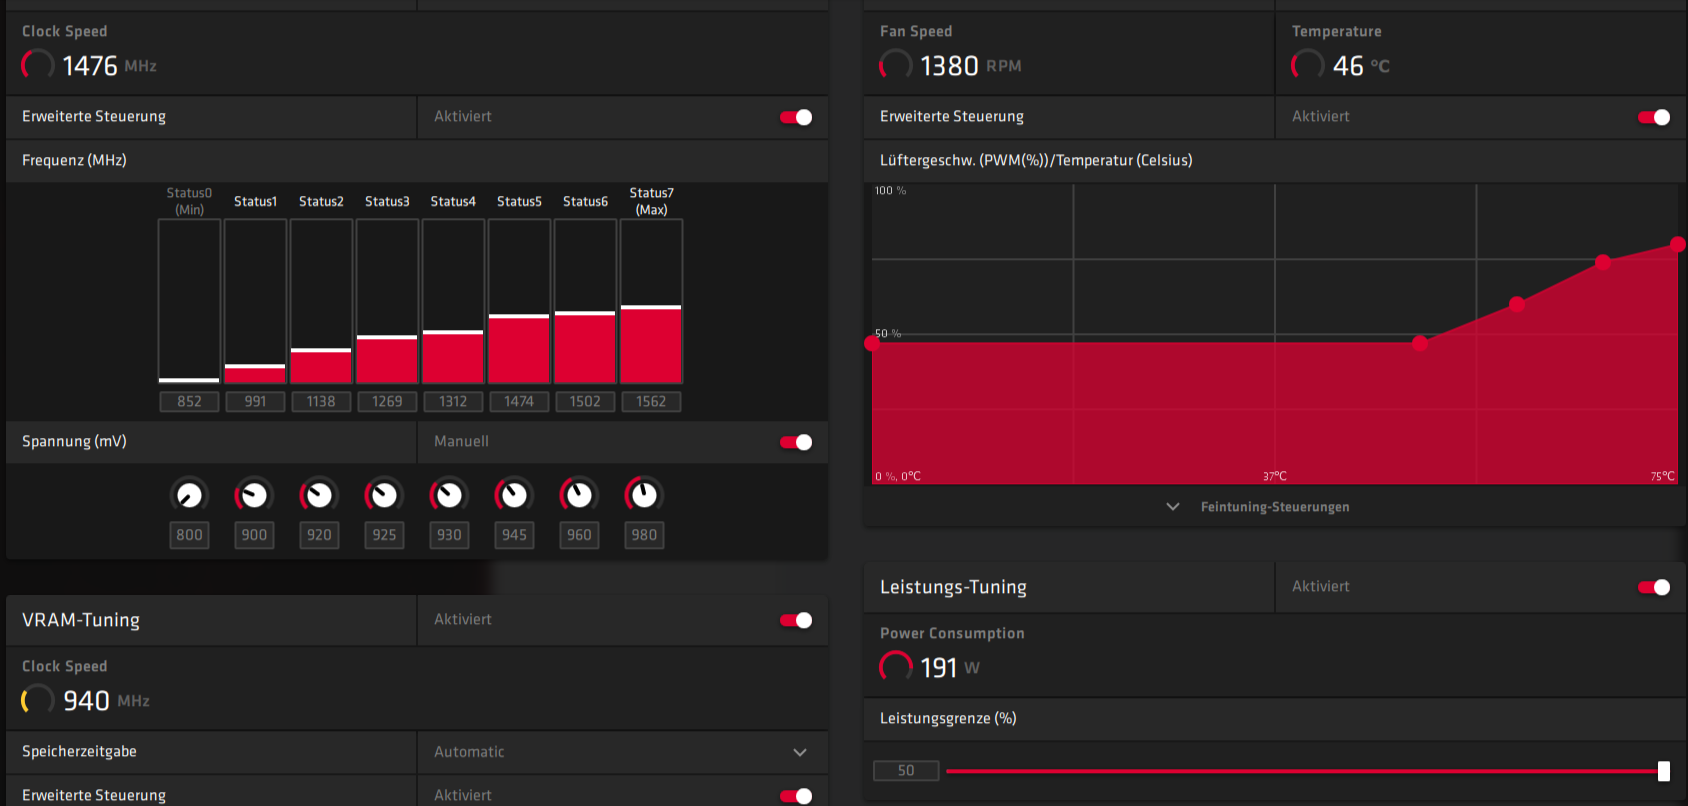
Task: Click the Status4 frequency bar
Action: pos(453,301)
